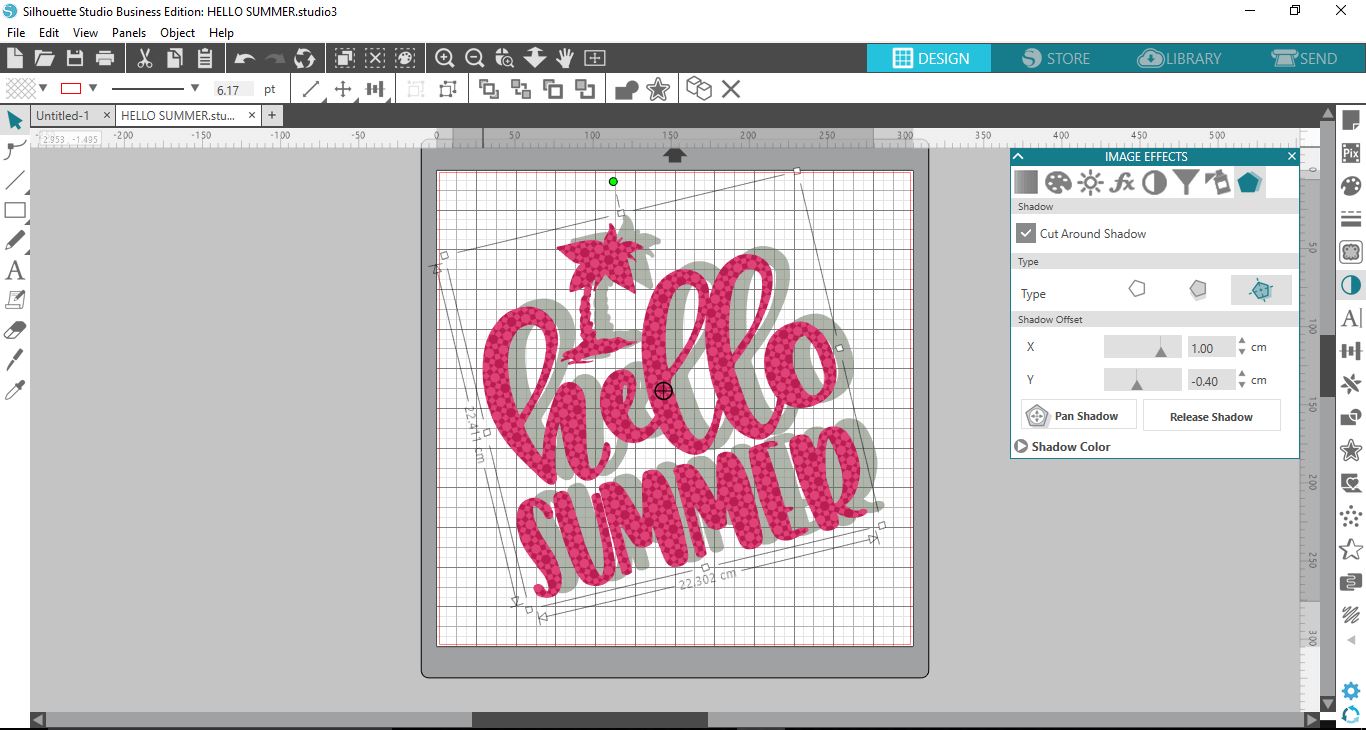The image size is (1366, 730).
Task: Open the Object menu
Action: 177,32
